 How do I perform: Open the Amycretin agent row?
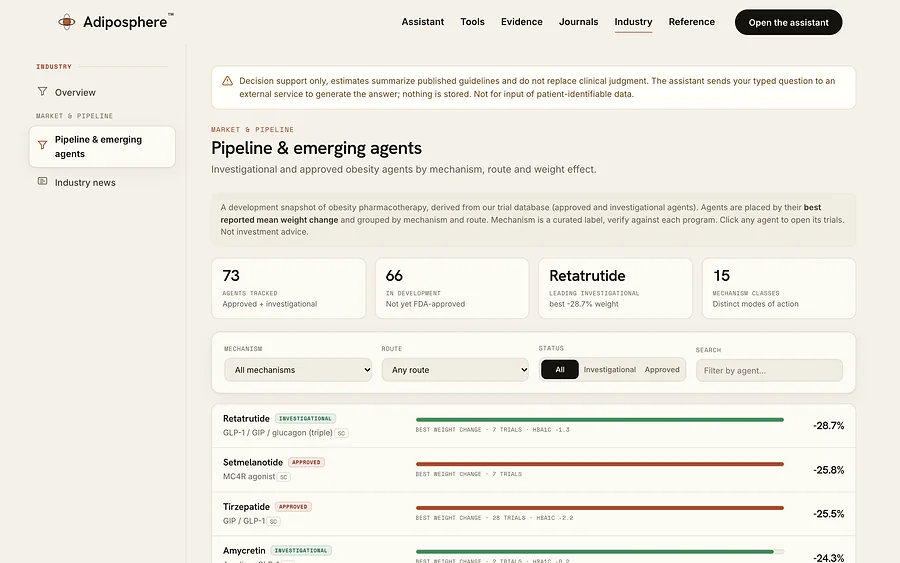(533, 551)
